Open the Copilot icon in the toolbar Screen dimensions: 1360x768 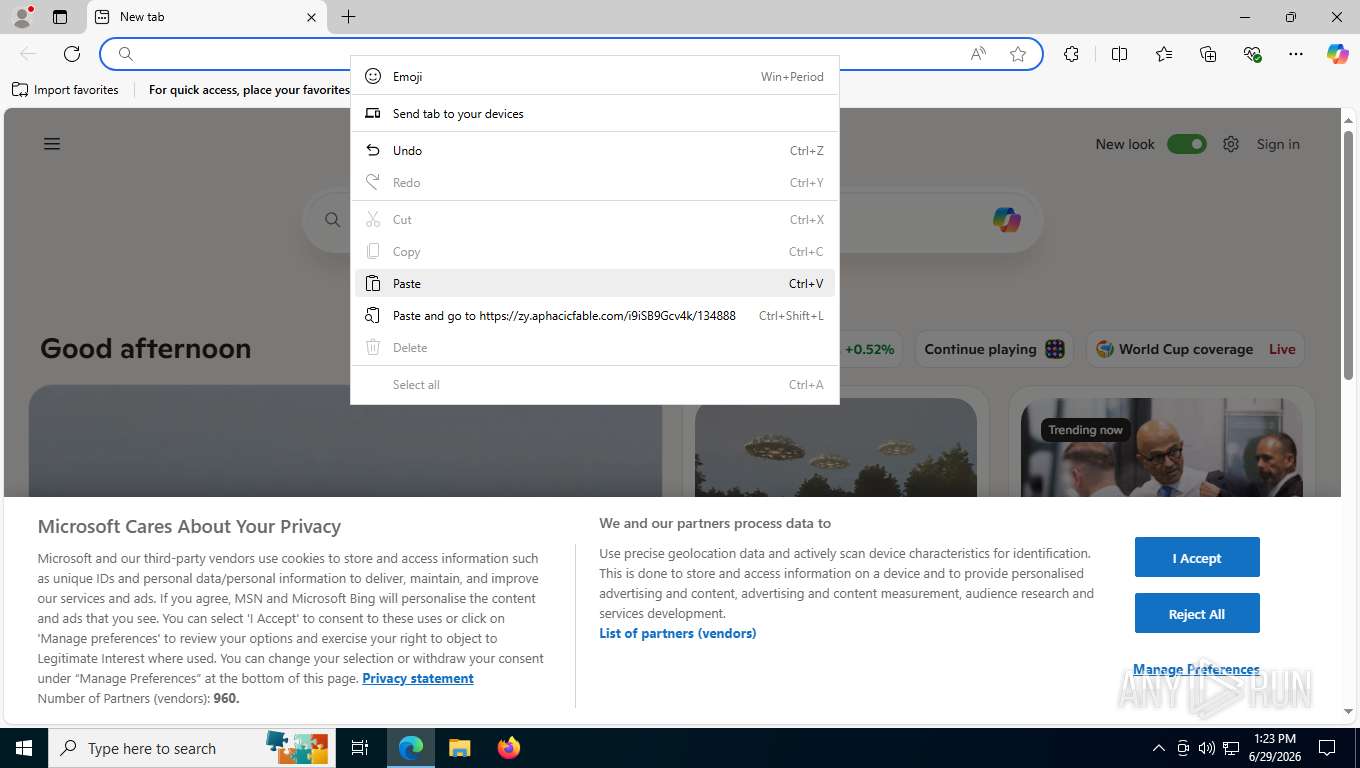(1337, 54)
